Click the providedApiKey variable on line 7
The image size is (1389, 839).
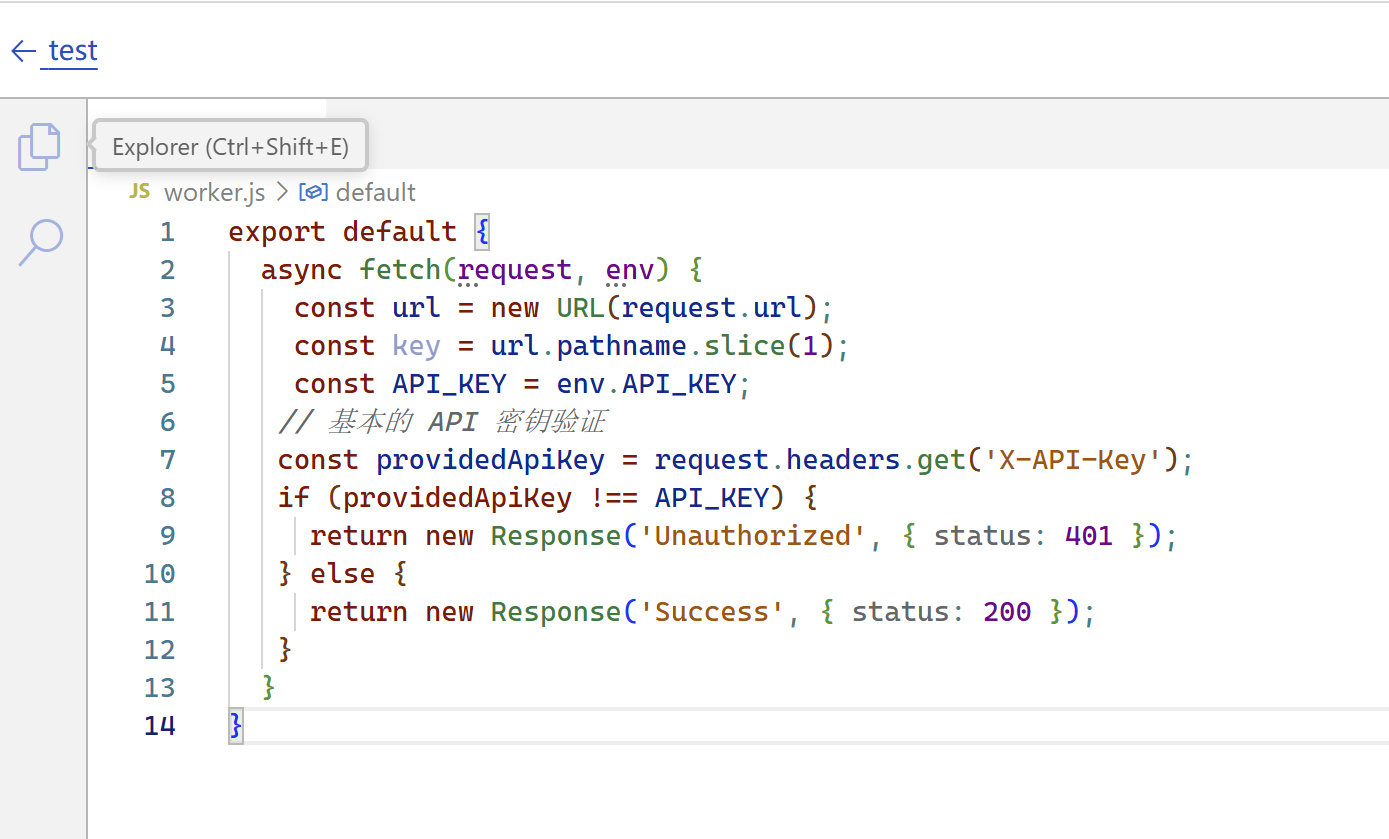pyautogui.click(x=490, y=460)
